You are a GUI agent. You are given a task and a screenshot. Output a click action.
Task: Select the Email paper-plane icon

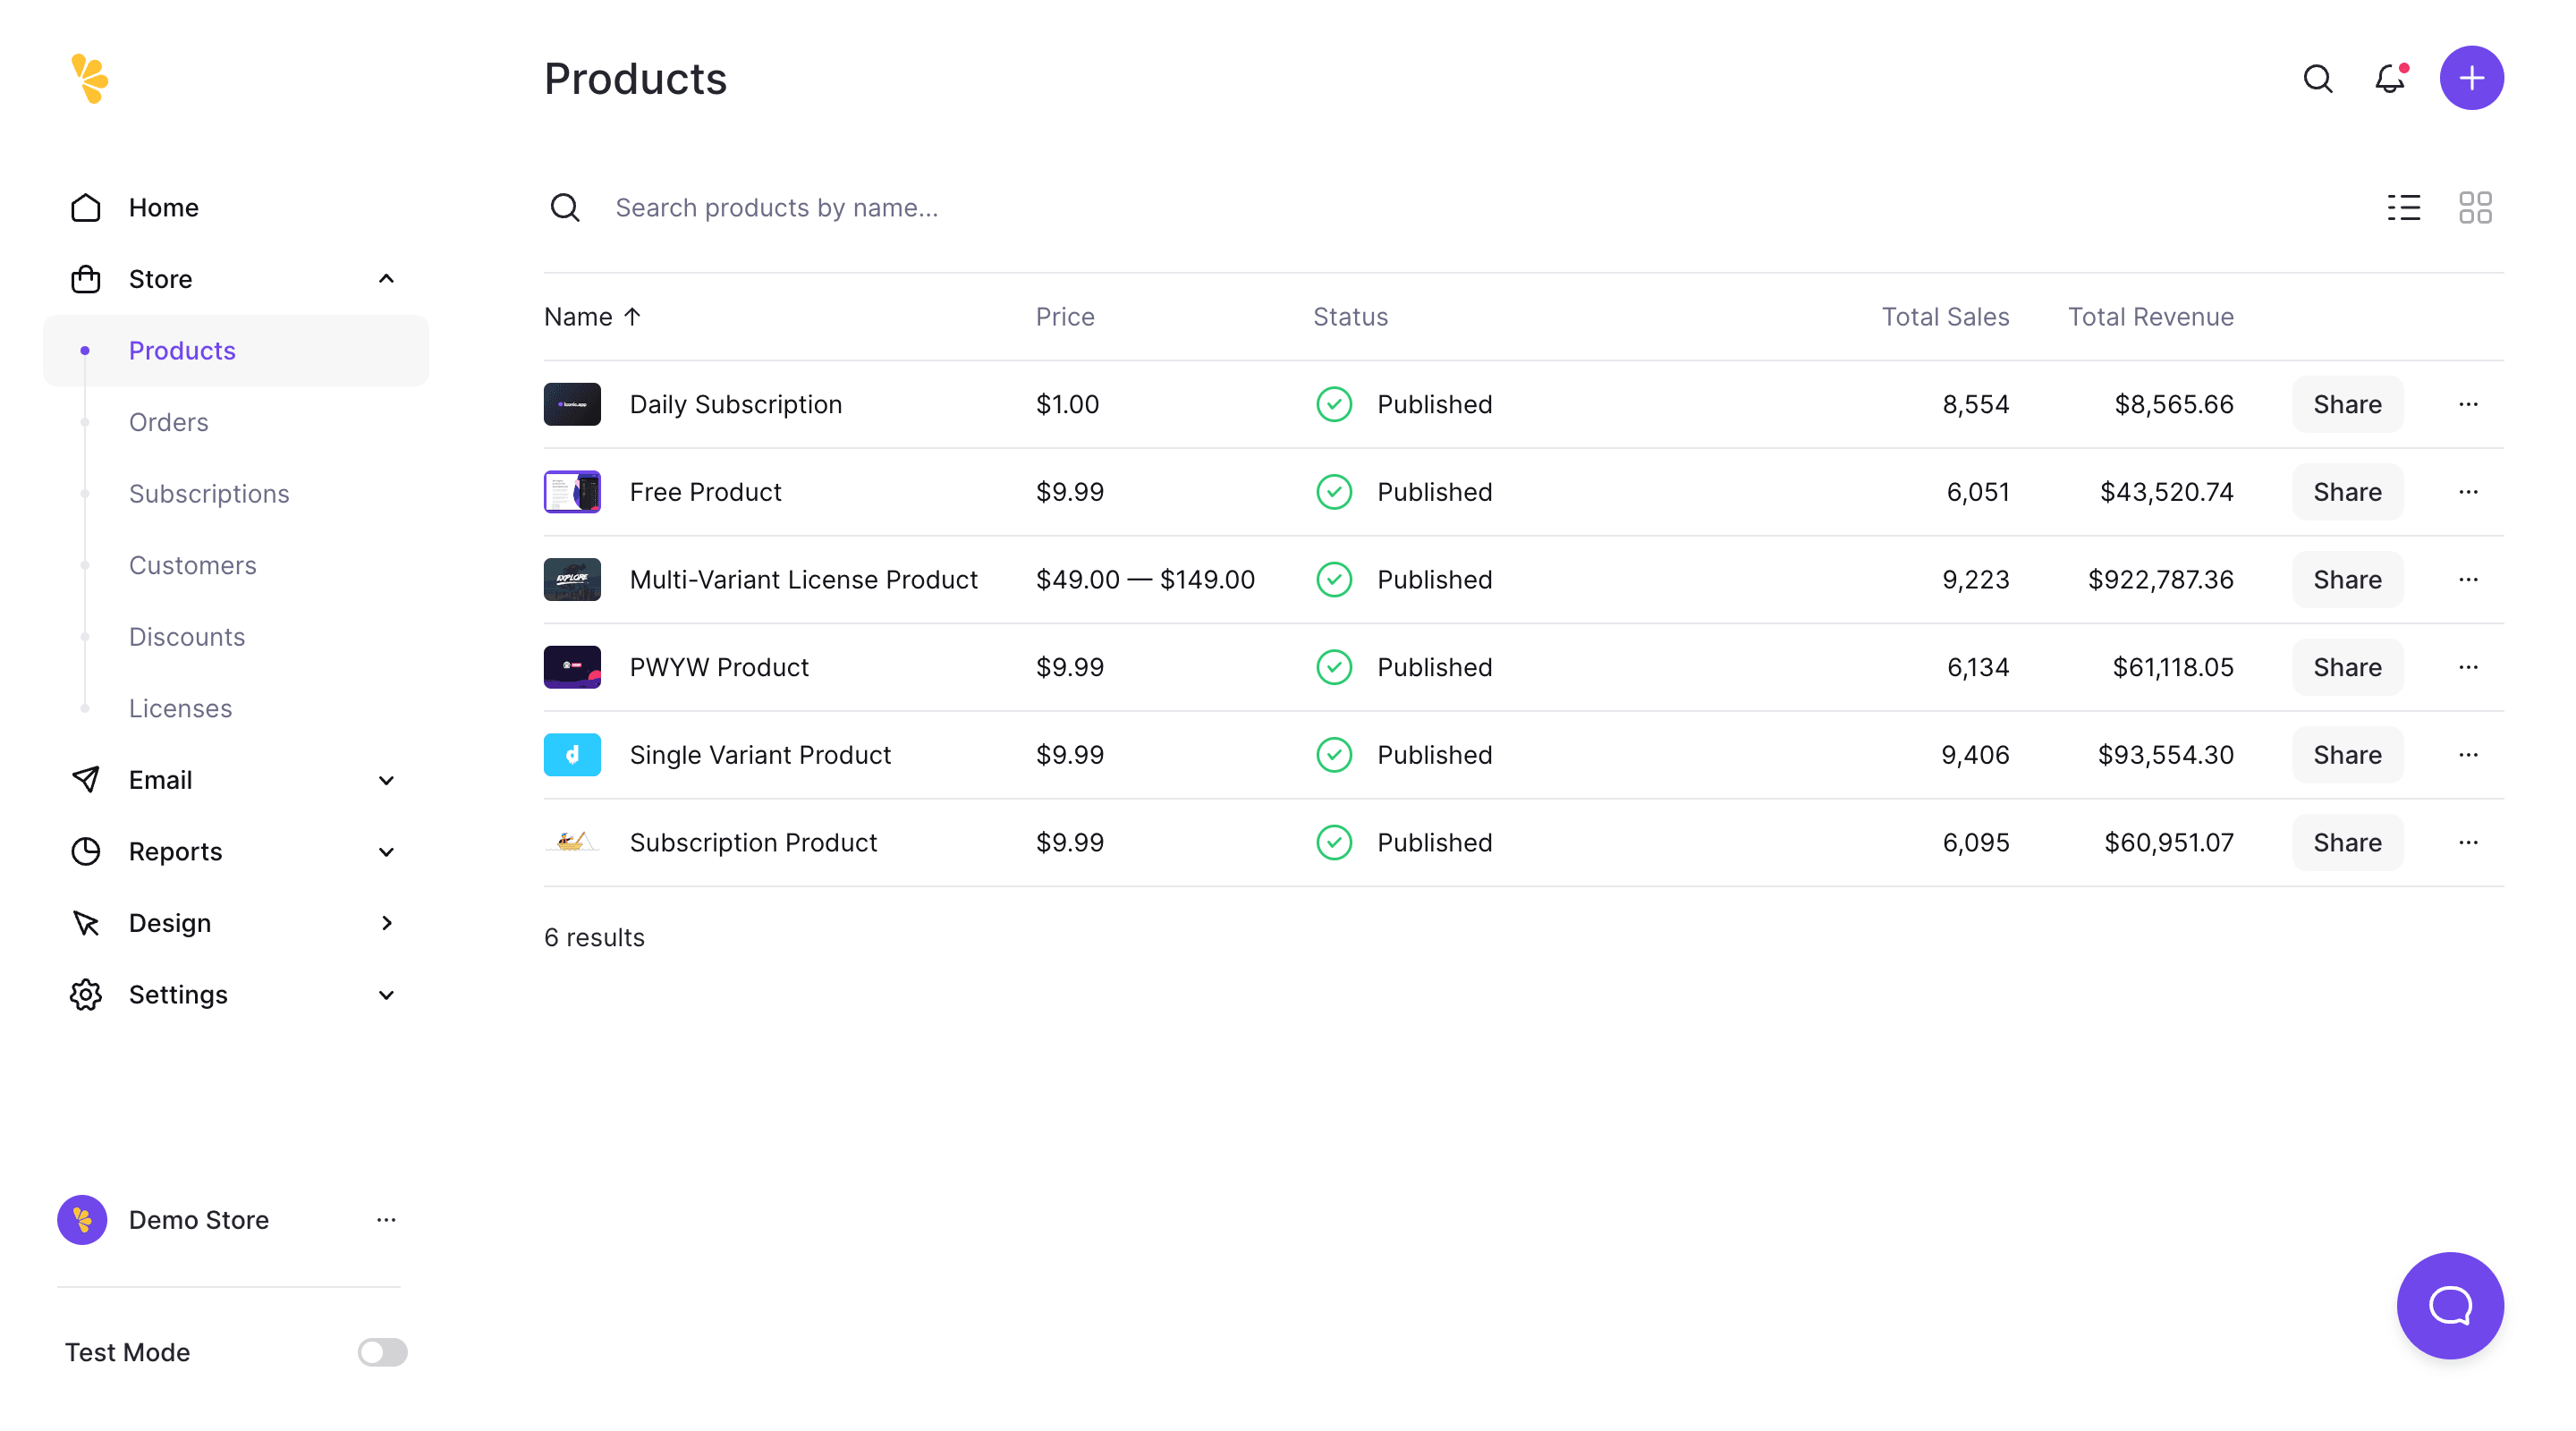(86, 779)
